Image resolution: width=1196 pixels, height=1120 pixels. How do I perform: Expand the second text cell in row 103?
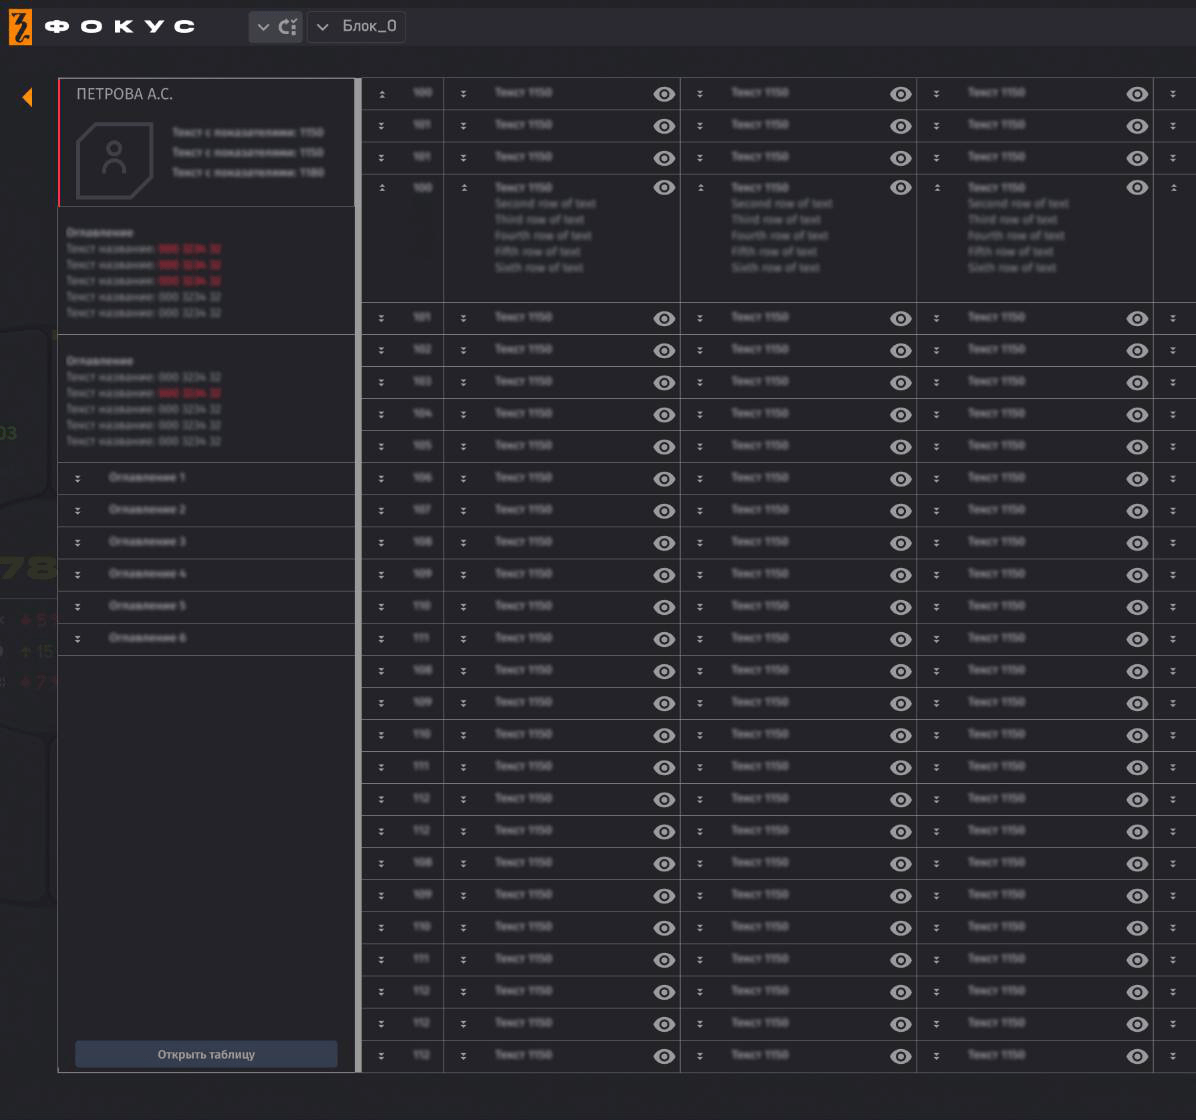click(x=700, y=382)
